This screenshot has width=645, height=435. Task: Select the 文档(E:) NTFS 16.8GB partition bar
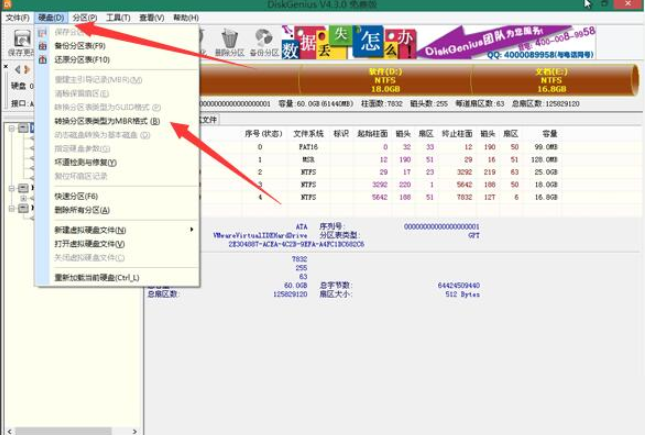[x=553, y=80]
